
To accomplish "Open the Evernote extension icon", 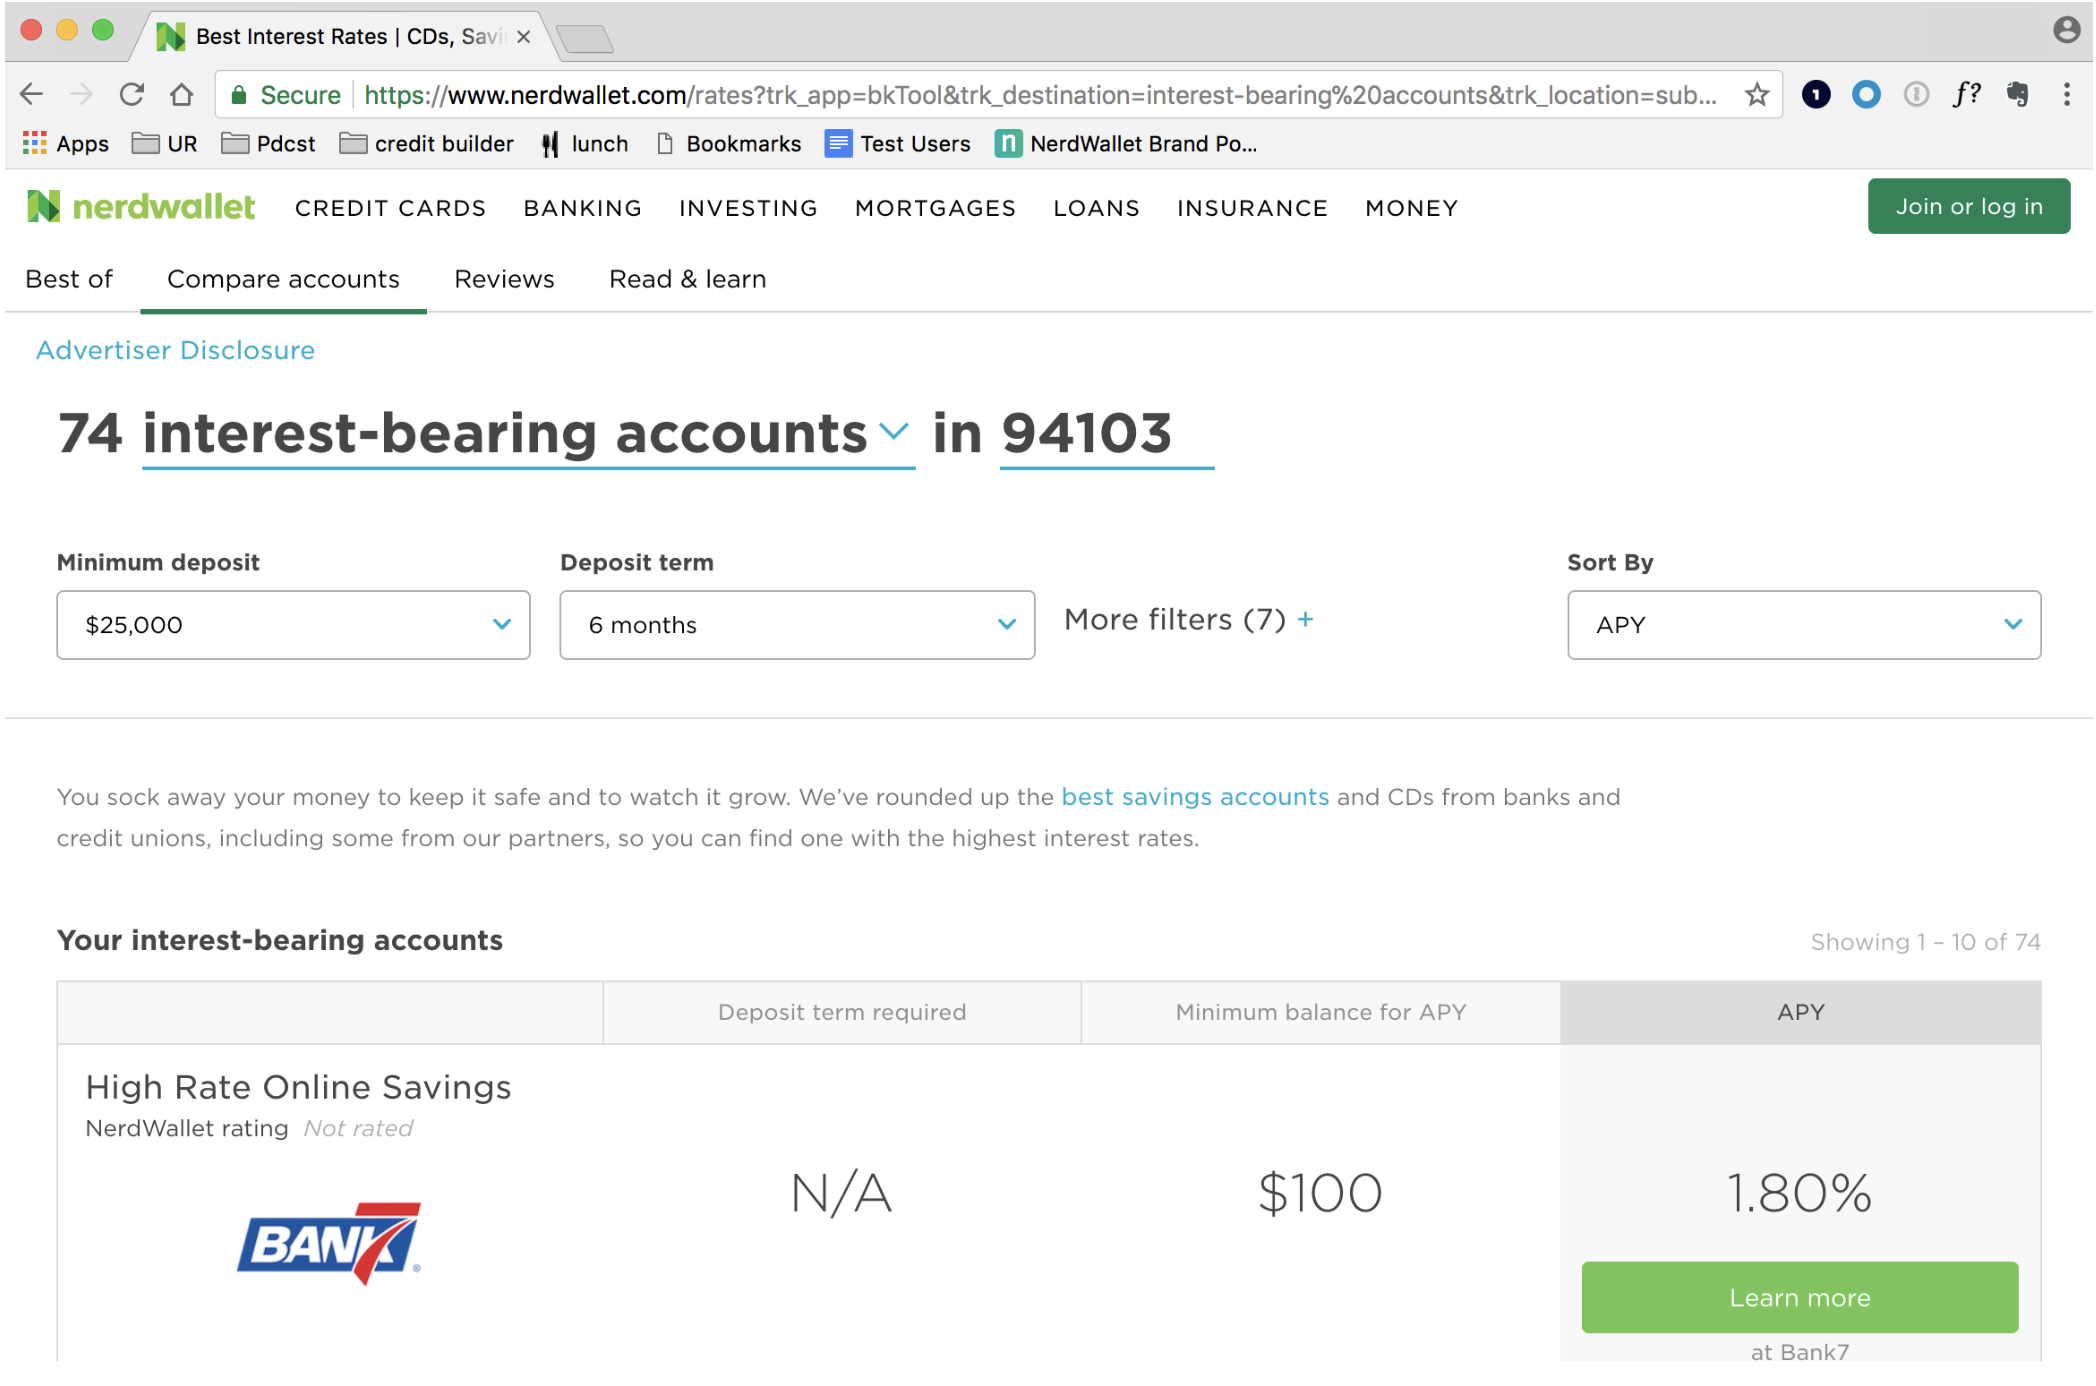I will point(2017,95).
